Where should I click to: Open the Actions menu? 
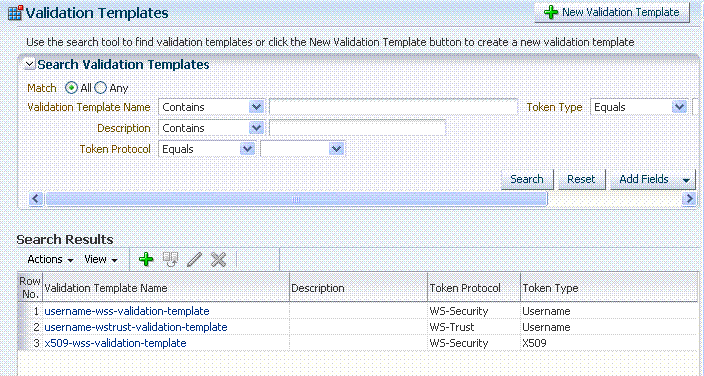click(x=50, y=259)
